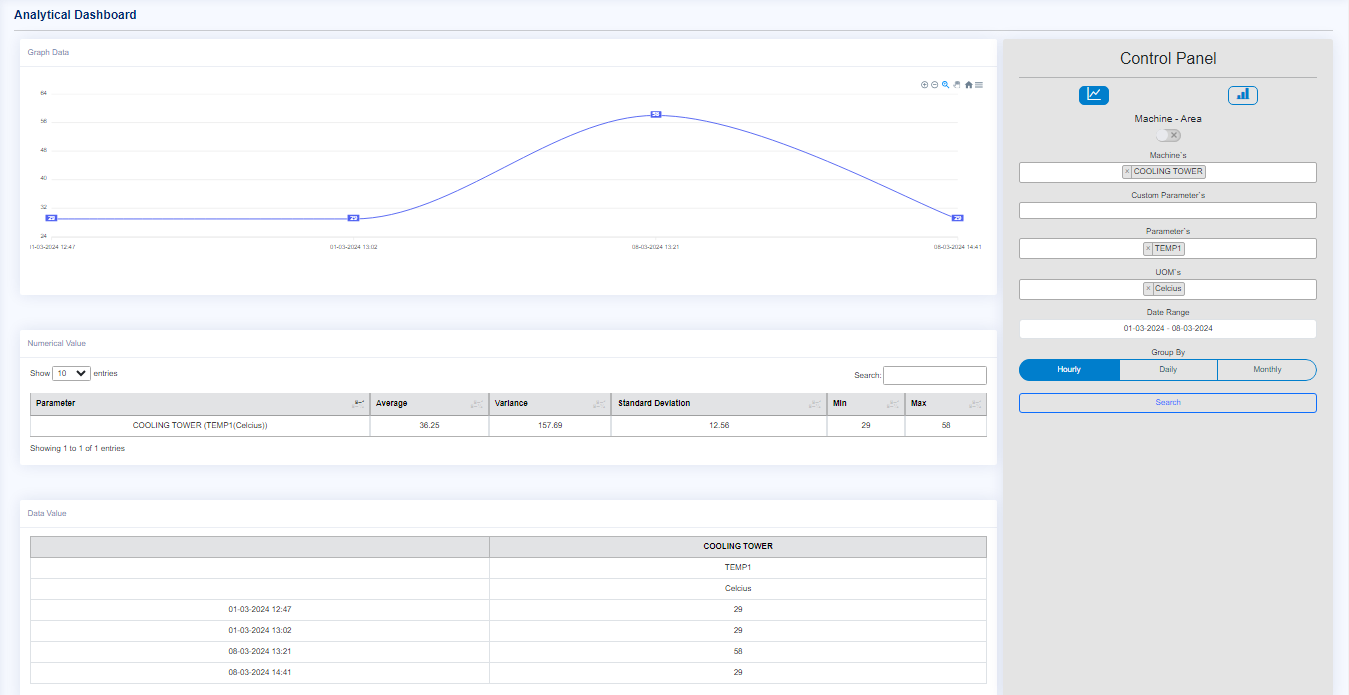Screen dimensions: 1349x695
Task: Remove Celcius tag from UOMs
Action: [x=1148, y=289]
